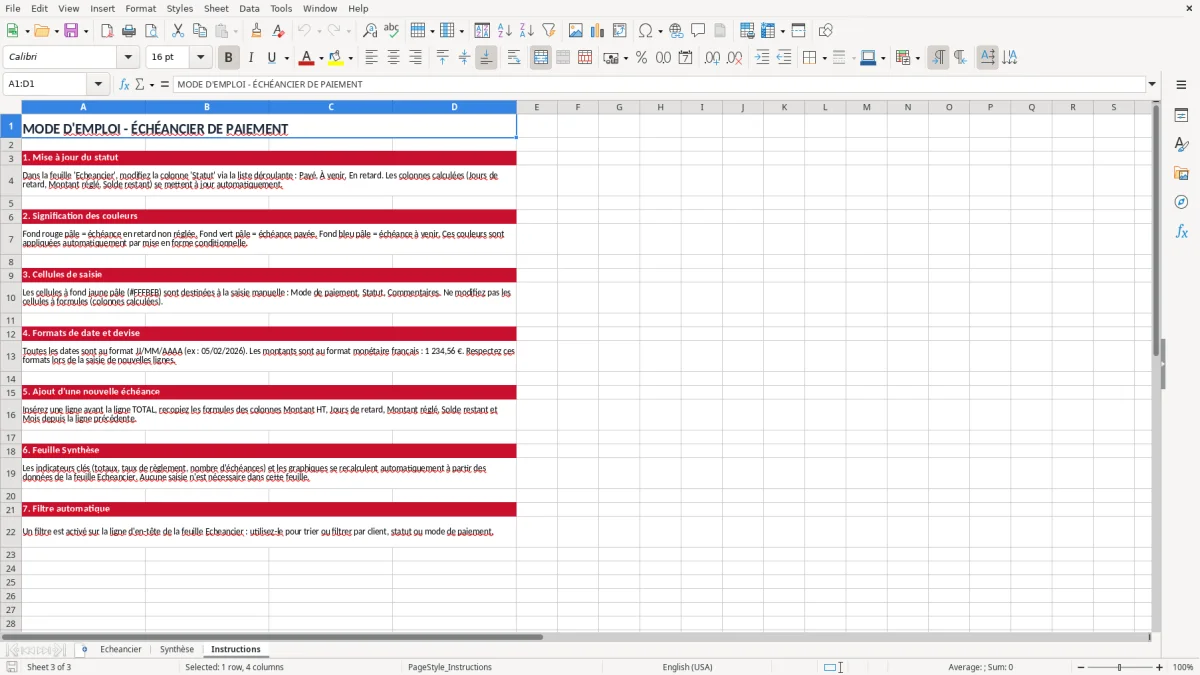The width and height of the screenshot is (1200, 675).
Task: Click the 100% zoom level
Action: [1183, 667]
